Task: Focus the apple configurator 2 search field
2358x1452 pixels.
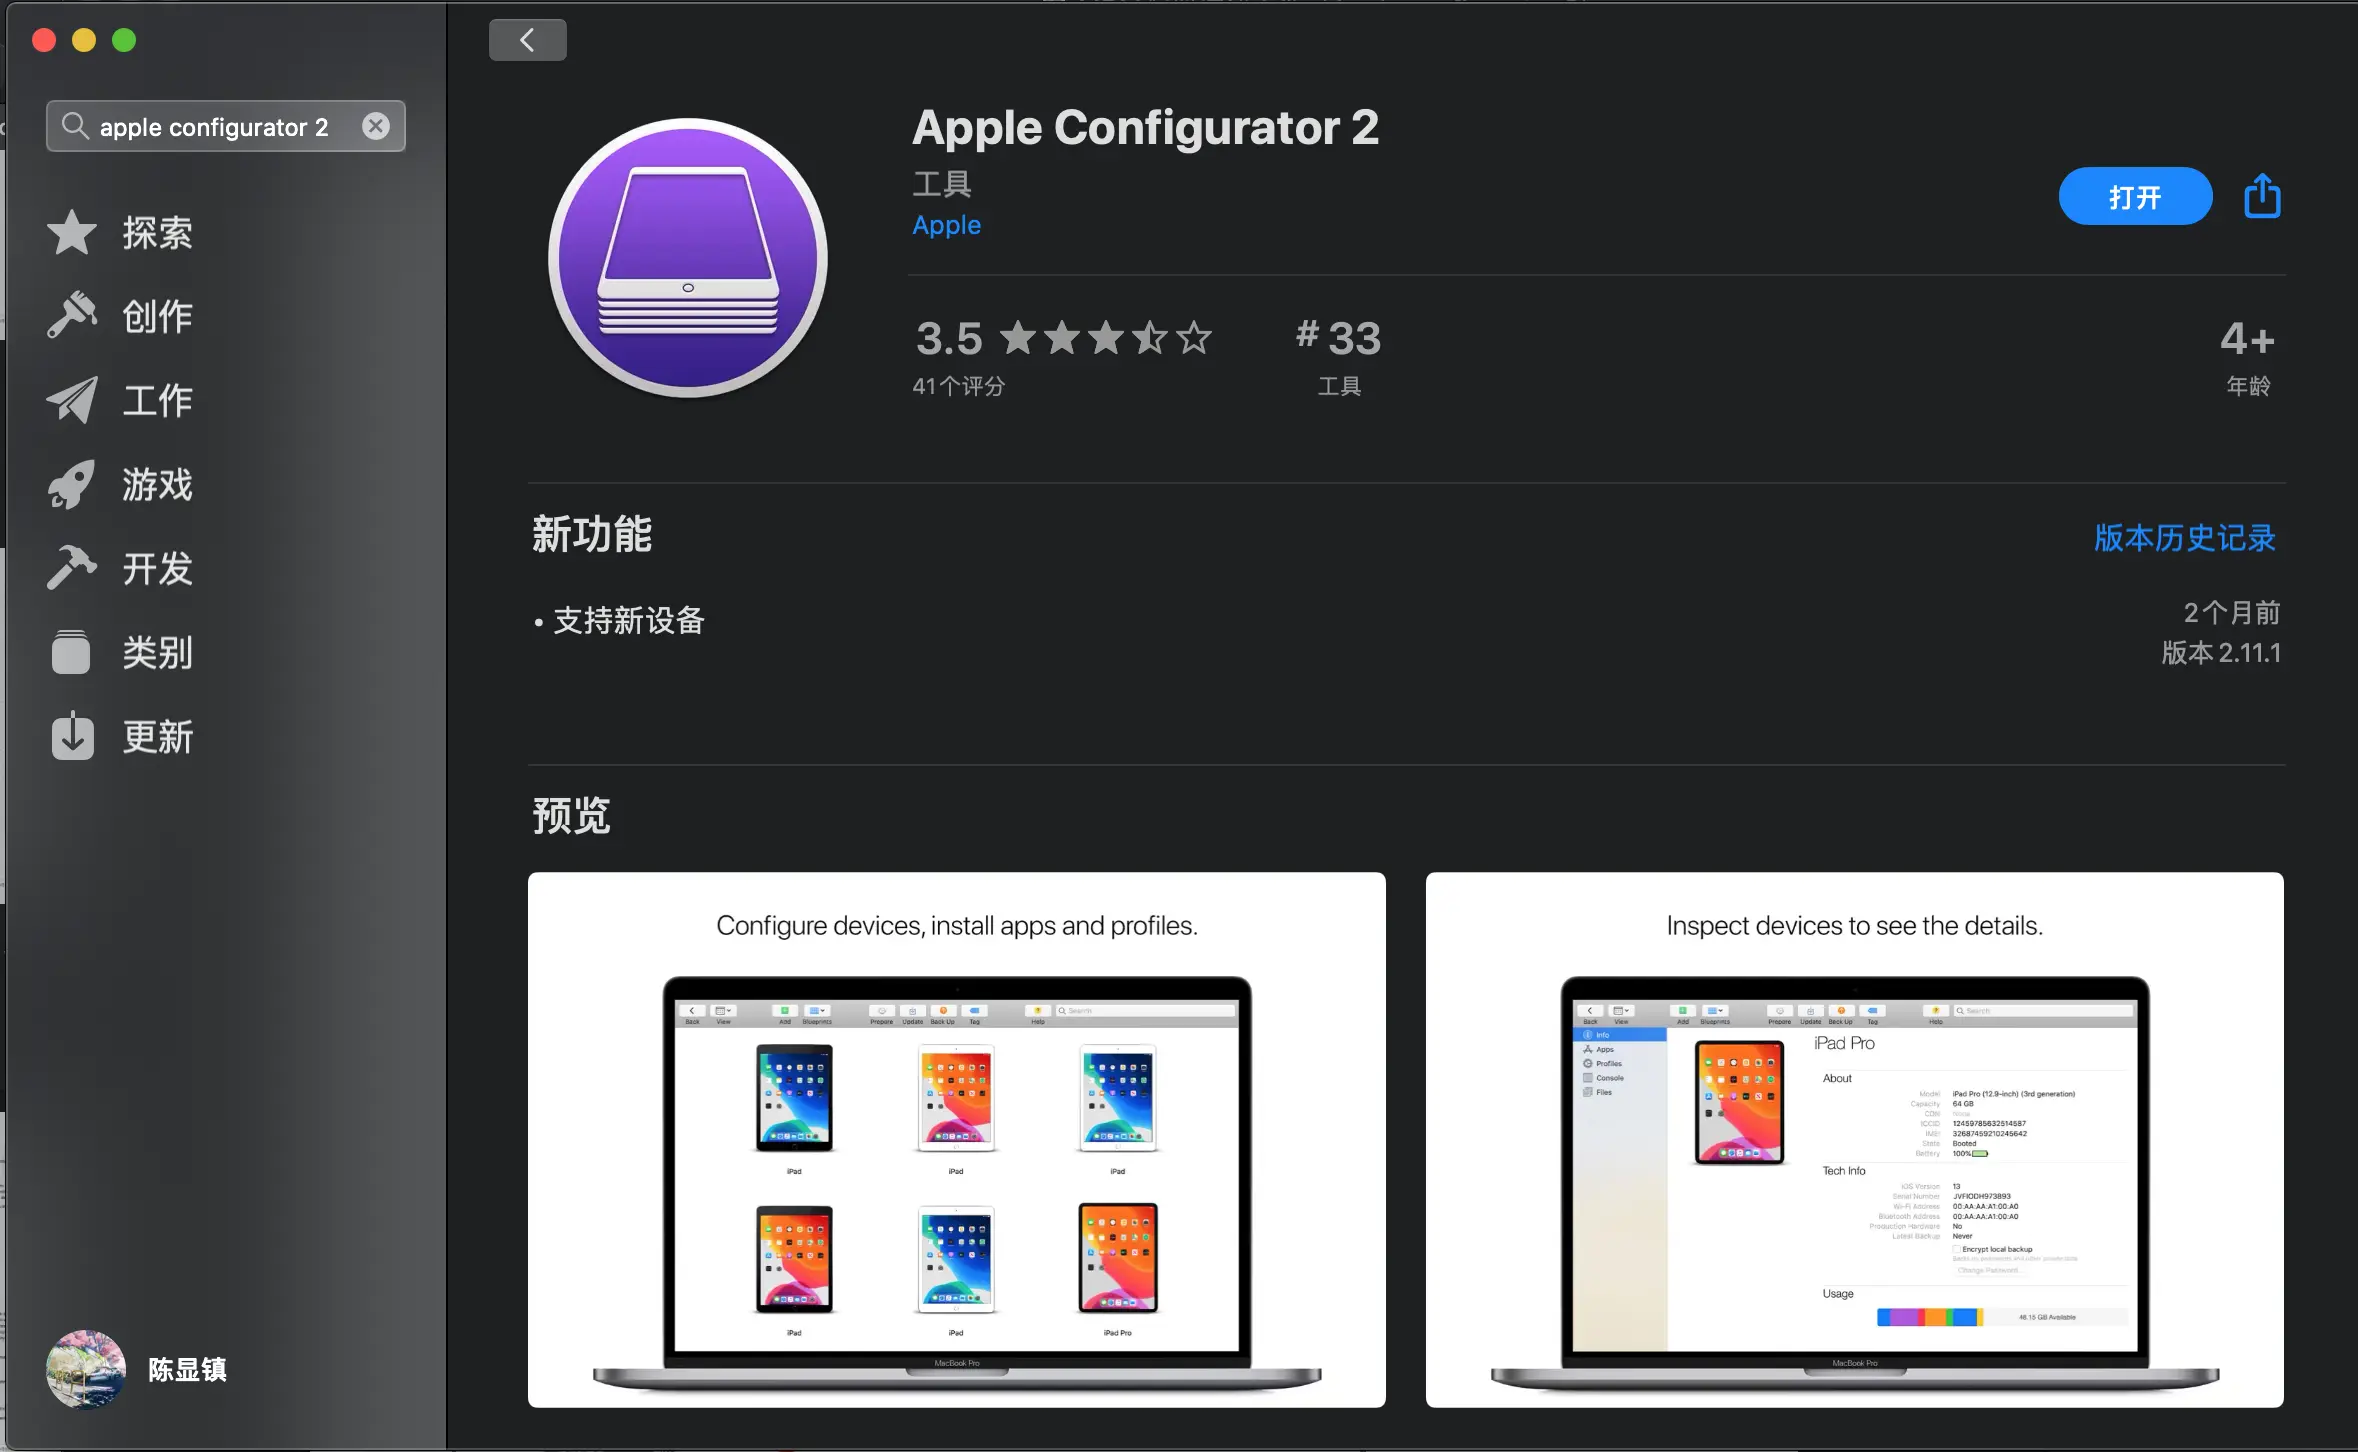Action: [214, 127]
